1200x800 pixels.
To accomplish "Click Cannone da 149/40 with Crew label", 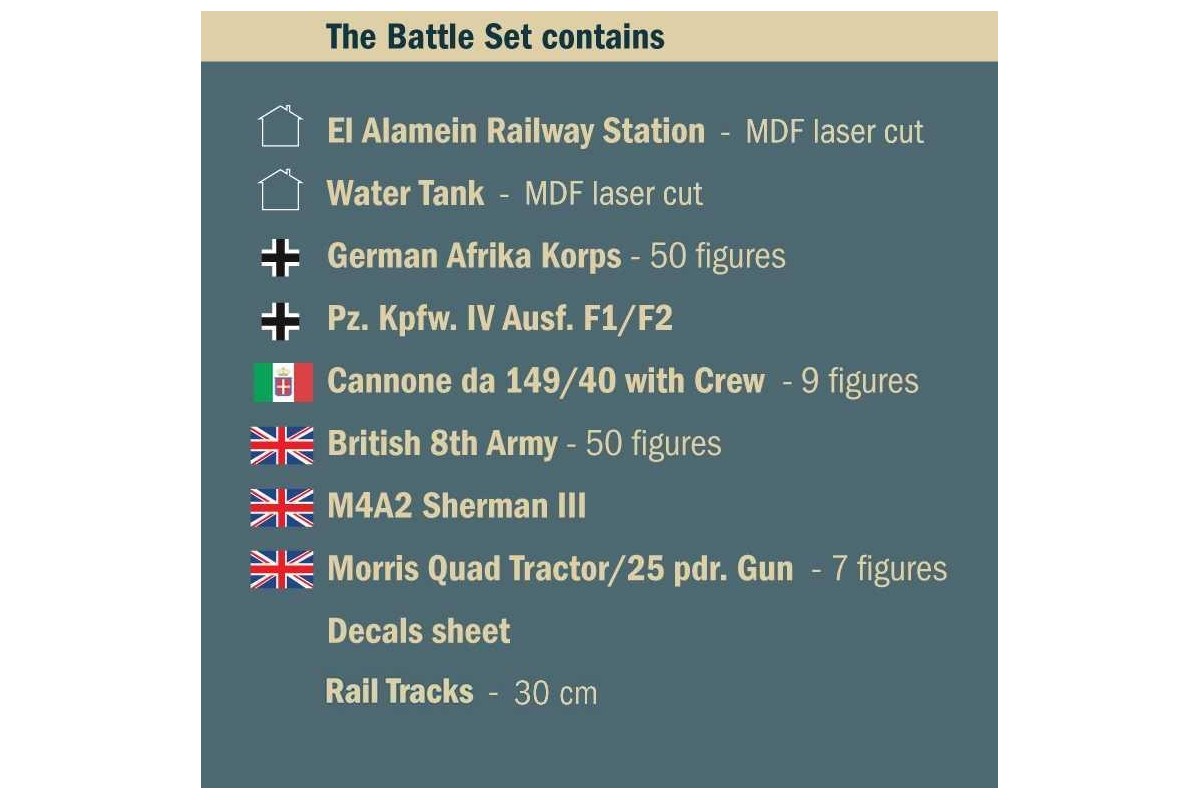I will click(x=546, y=381).
